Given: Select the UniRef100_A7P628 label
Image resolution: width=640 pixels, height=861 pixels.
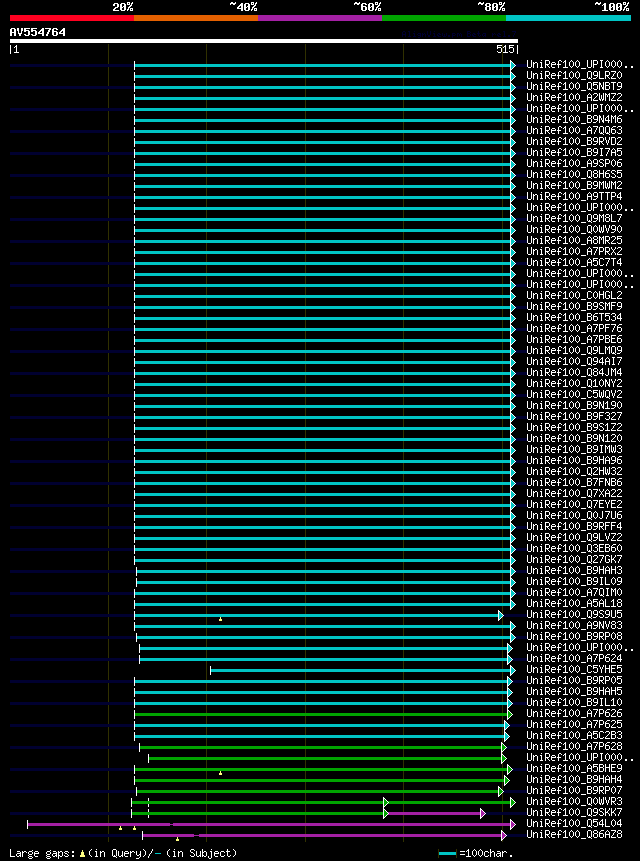Looking at the screenshot, I should click(574, 746).
